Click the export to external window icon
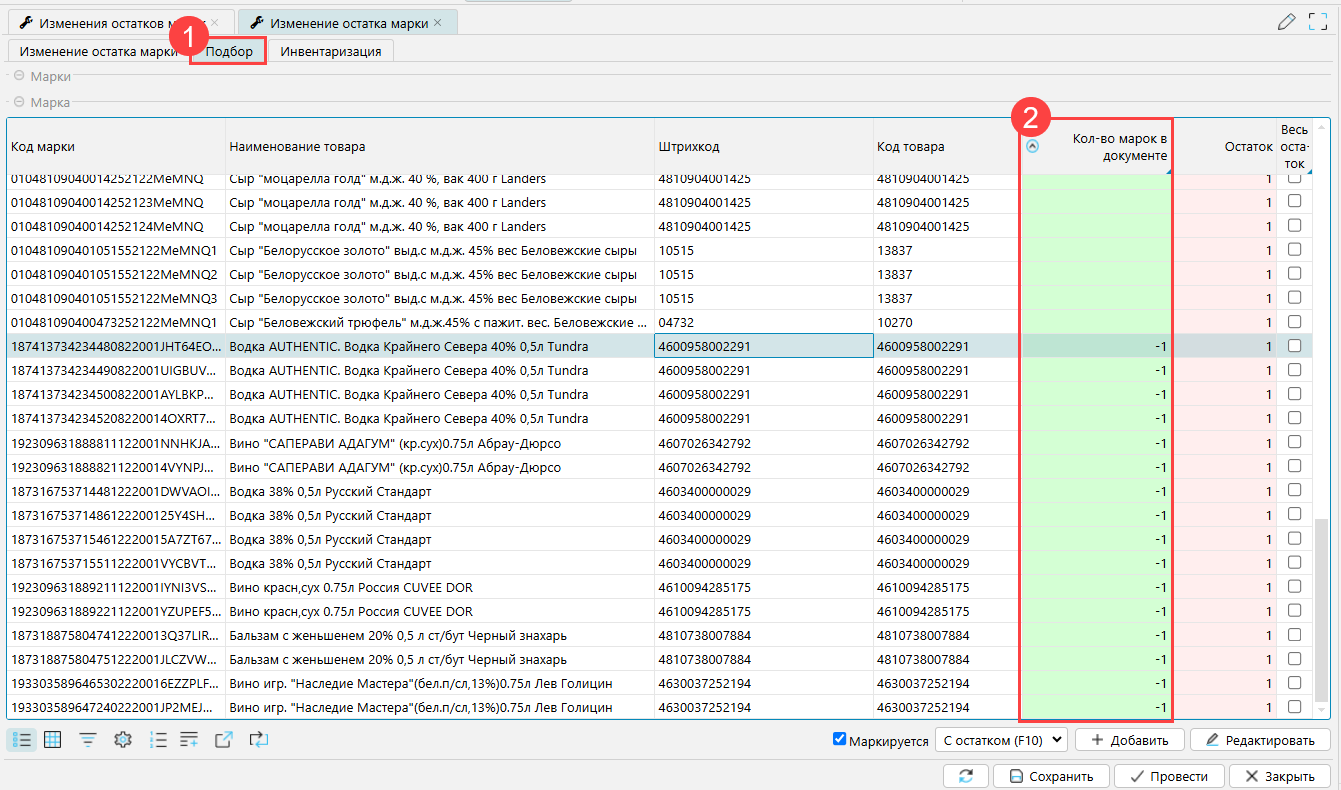The image size is (1341, 790). tap(224, 740)
